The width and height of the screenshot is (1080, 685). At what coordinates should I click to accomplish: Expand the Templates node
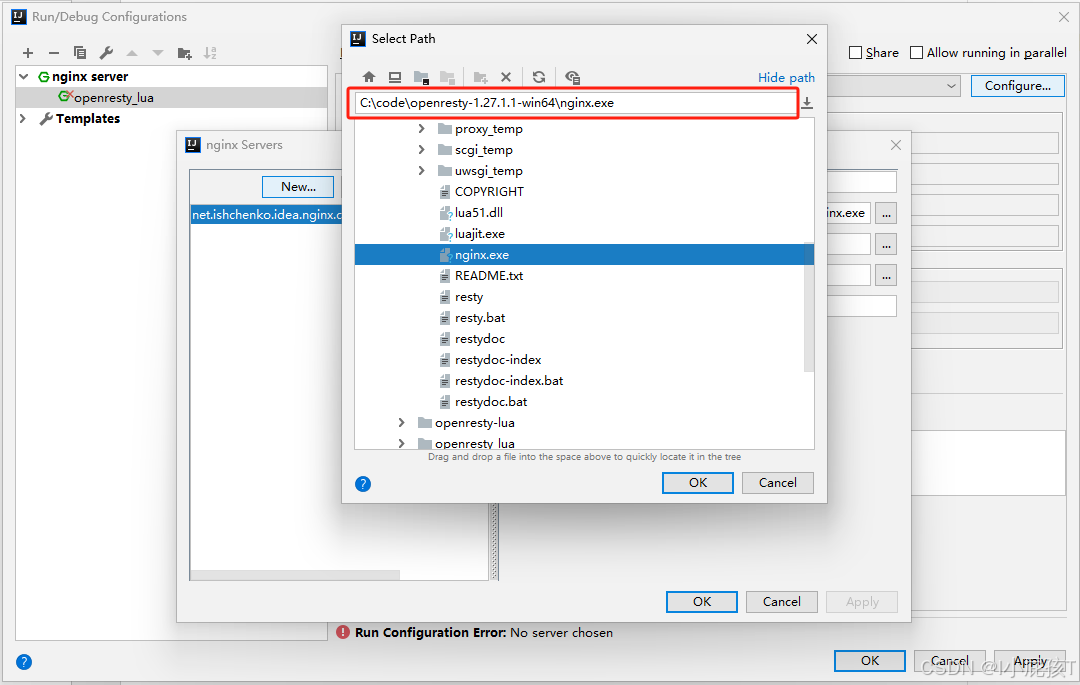pyautogui.click(x=23, y=118)
